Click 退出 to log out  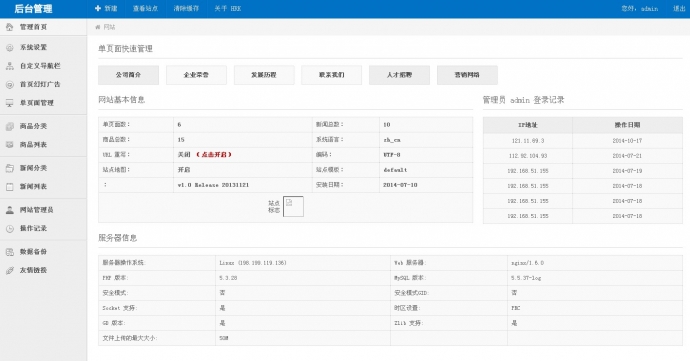coord(679,8)
